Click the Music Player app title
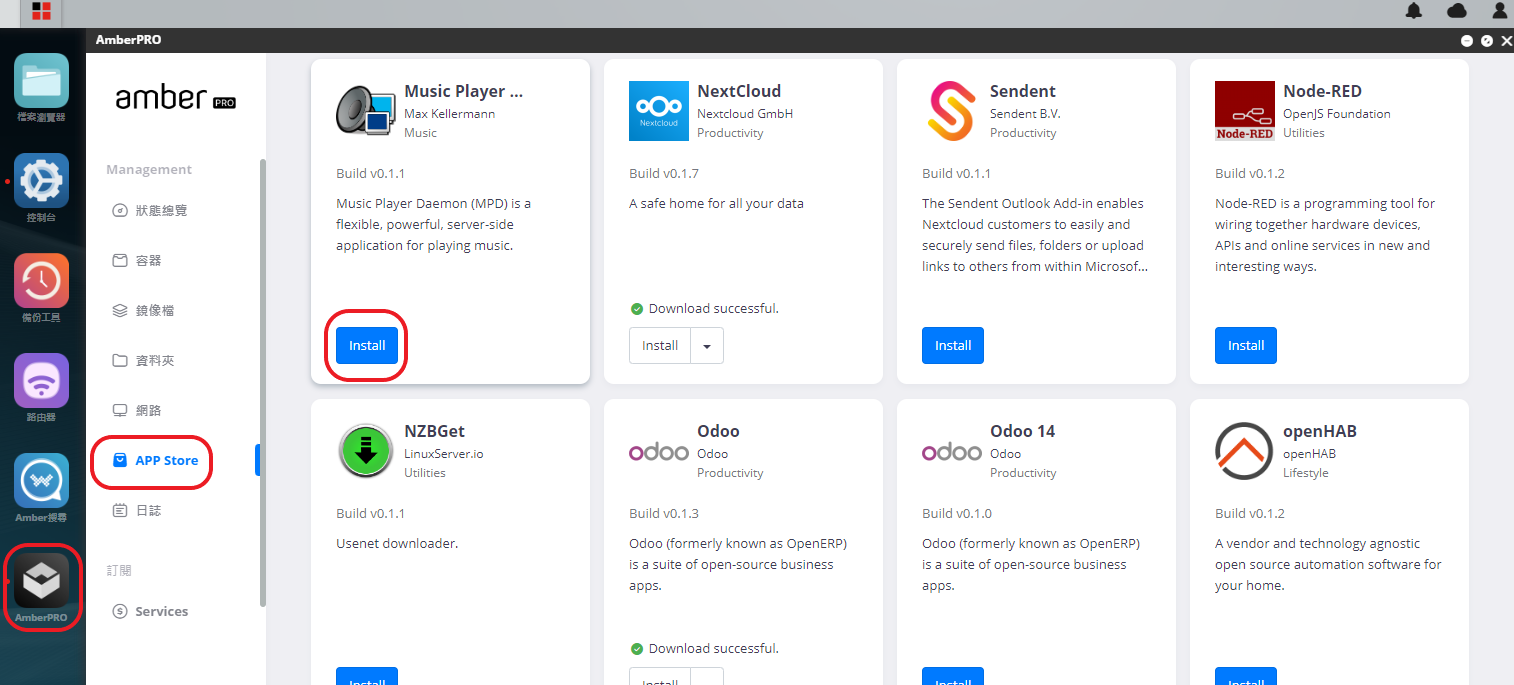 tap(463, 91)
